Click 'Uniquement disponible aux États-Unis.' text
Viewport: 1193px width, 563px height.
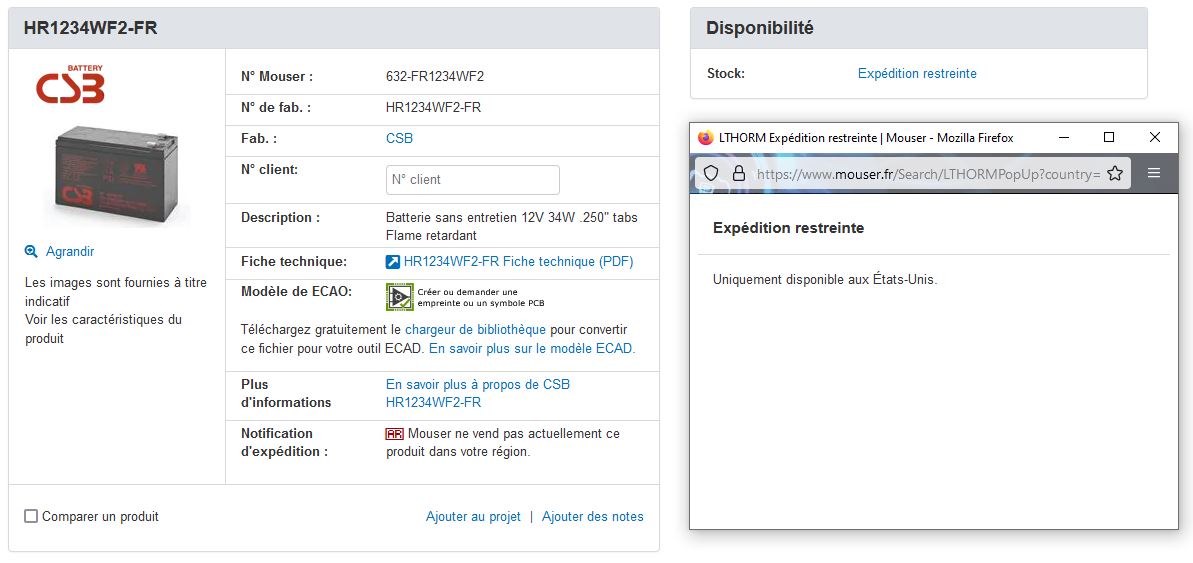point(826,279)
